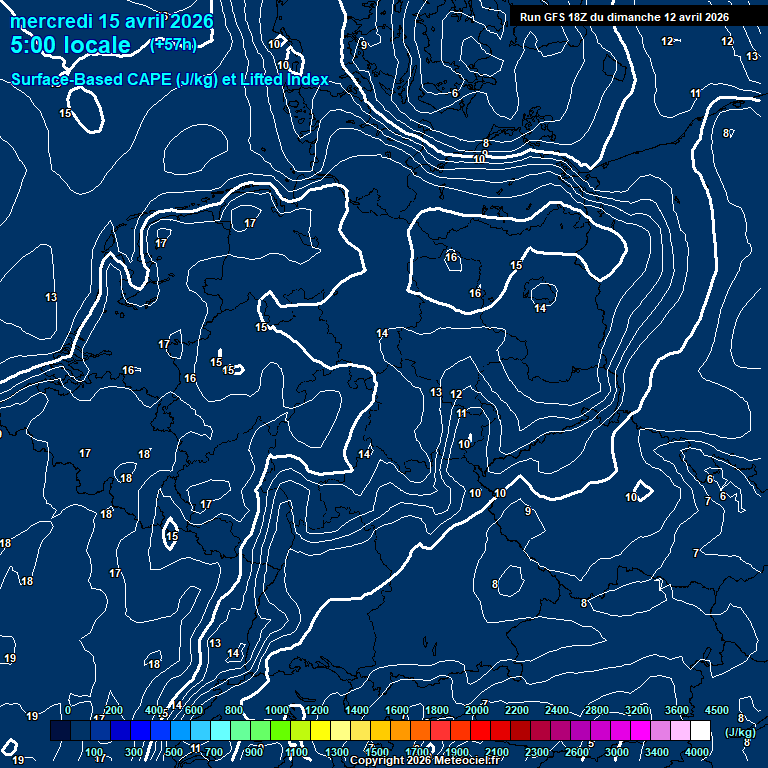Click the '2100' legend value
The image size is (768, 768).
pos(497,752)
